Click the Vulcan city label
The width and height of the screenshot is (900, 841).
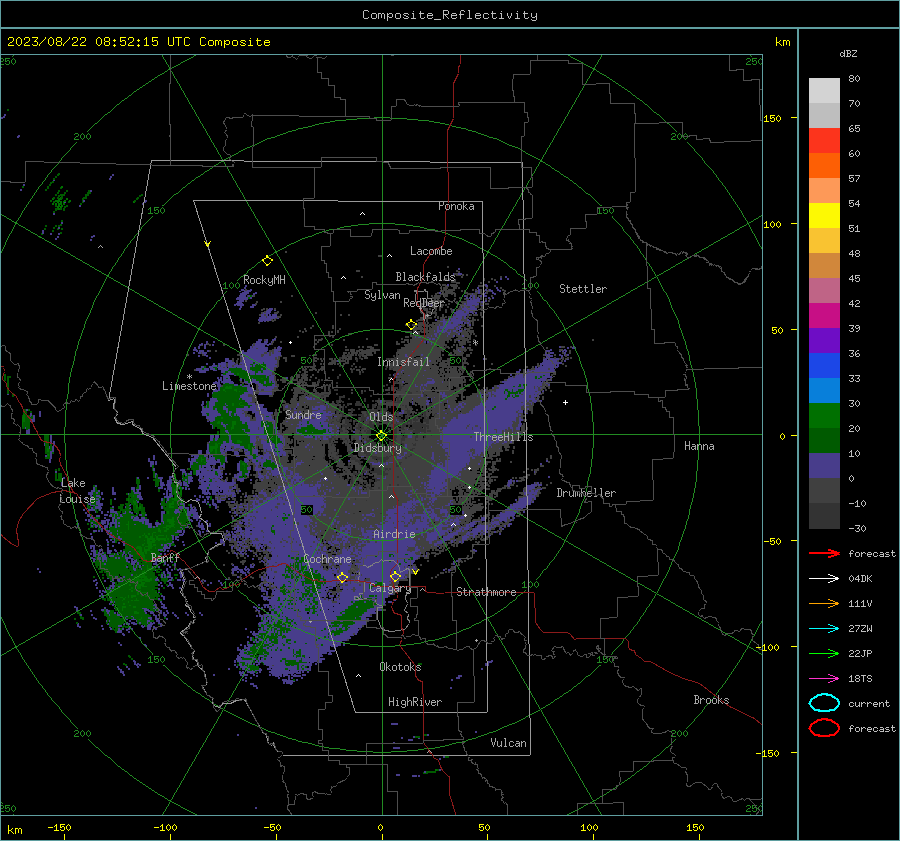pyautogui.click(x=509, y=743)
